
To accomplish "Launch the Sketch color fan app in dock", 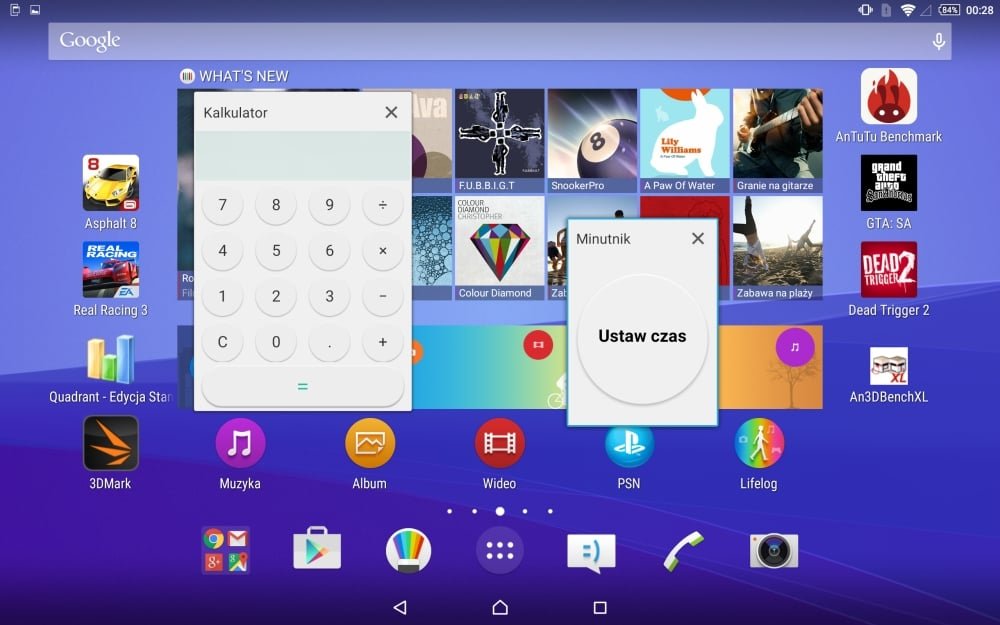I will pyautogui.click(x=408, y=550).
